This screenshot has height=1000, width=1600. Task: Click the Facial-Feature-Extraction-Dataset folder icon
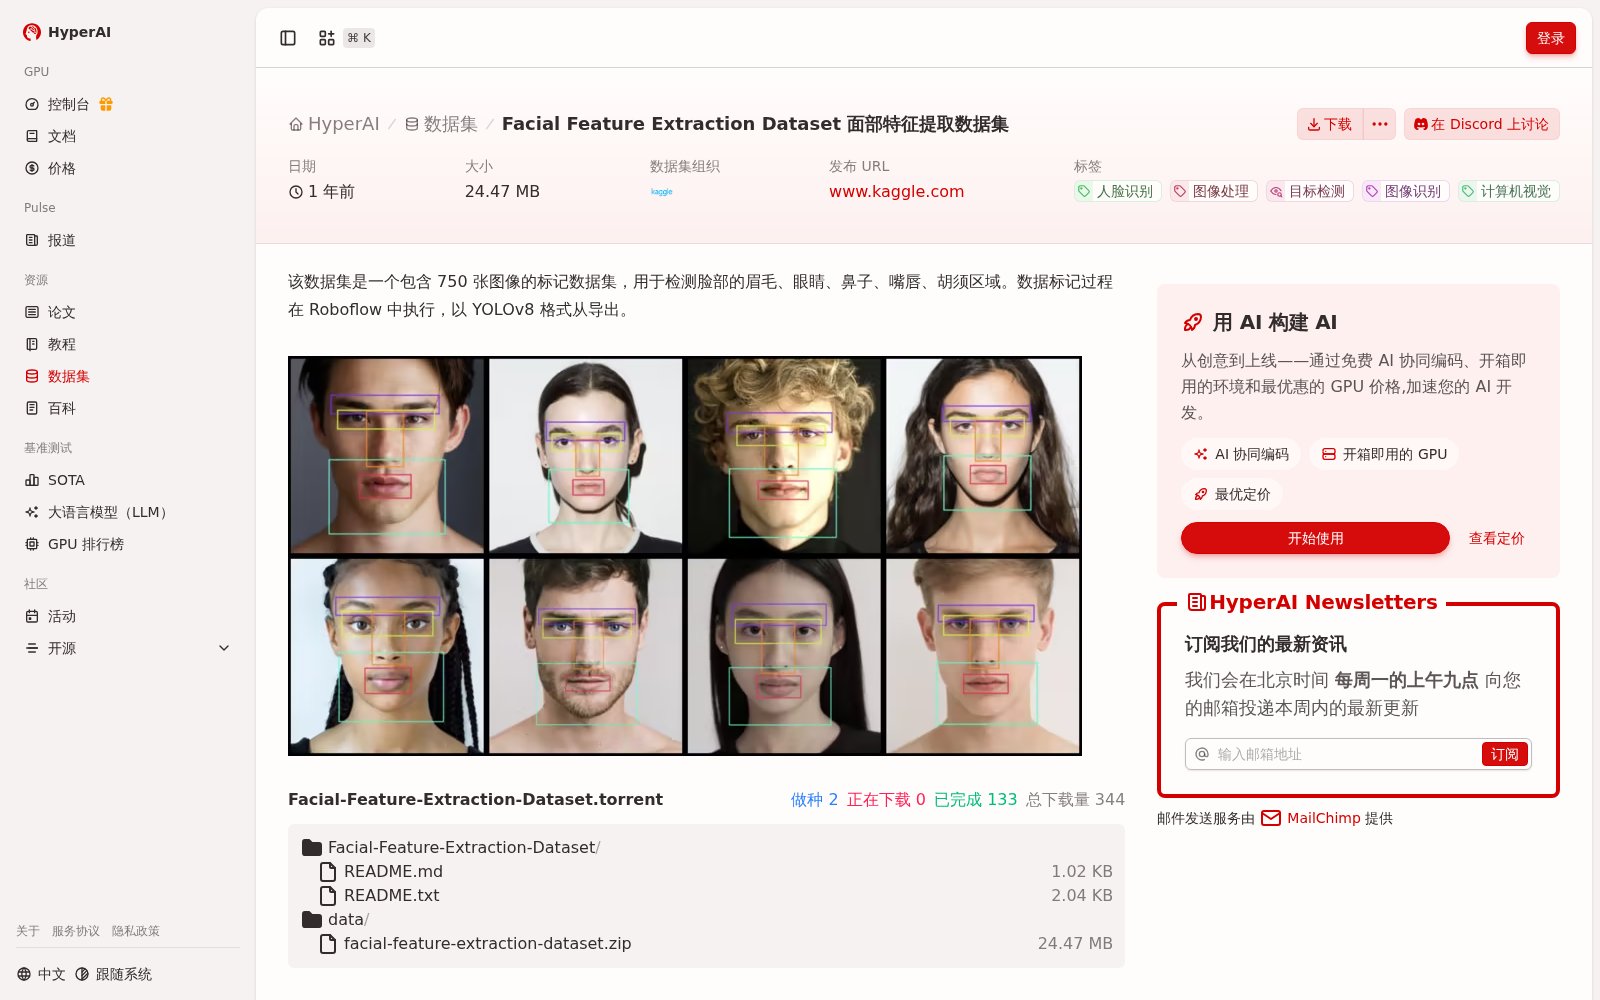(312, 847)
